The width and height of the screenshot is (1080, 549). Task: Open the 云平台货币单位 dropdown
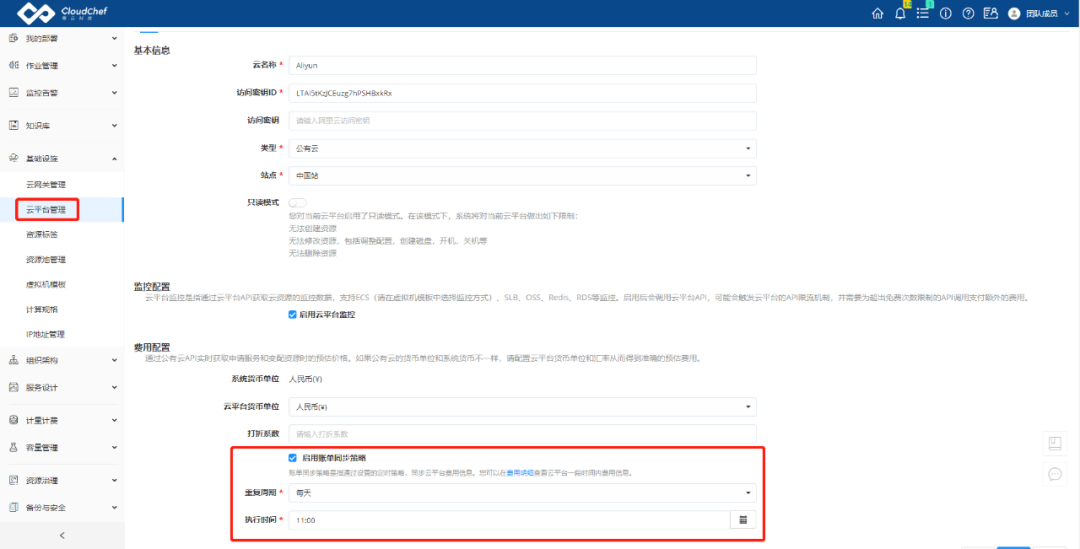coord(522,406)
